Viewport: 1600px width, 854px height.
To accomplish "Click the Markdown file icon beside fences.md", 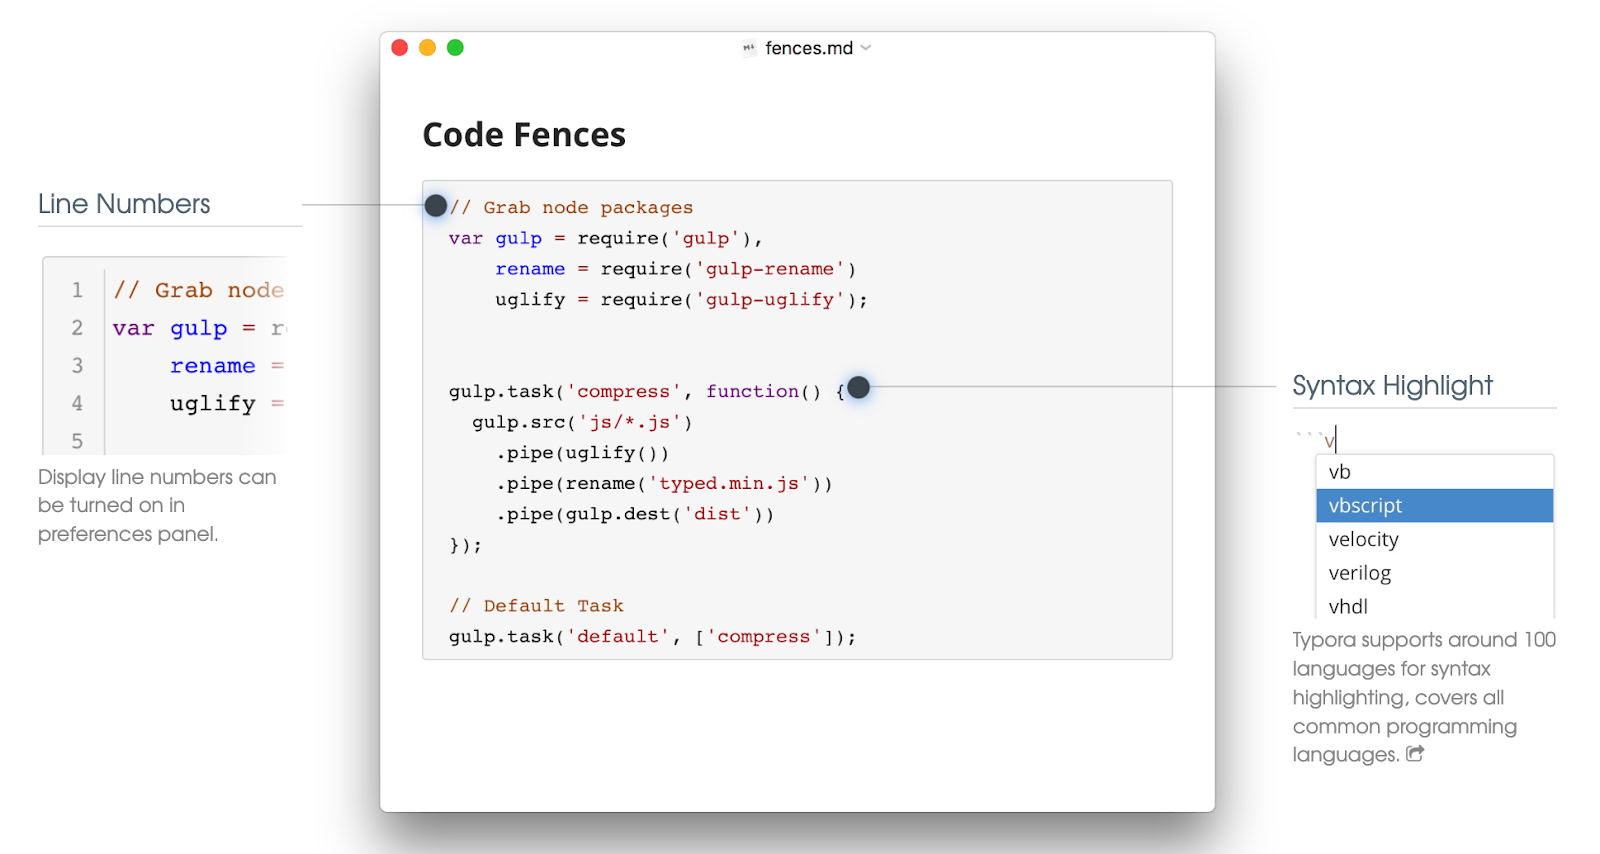I will [748, 47].
